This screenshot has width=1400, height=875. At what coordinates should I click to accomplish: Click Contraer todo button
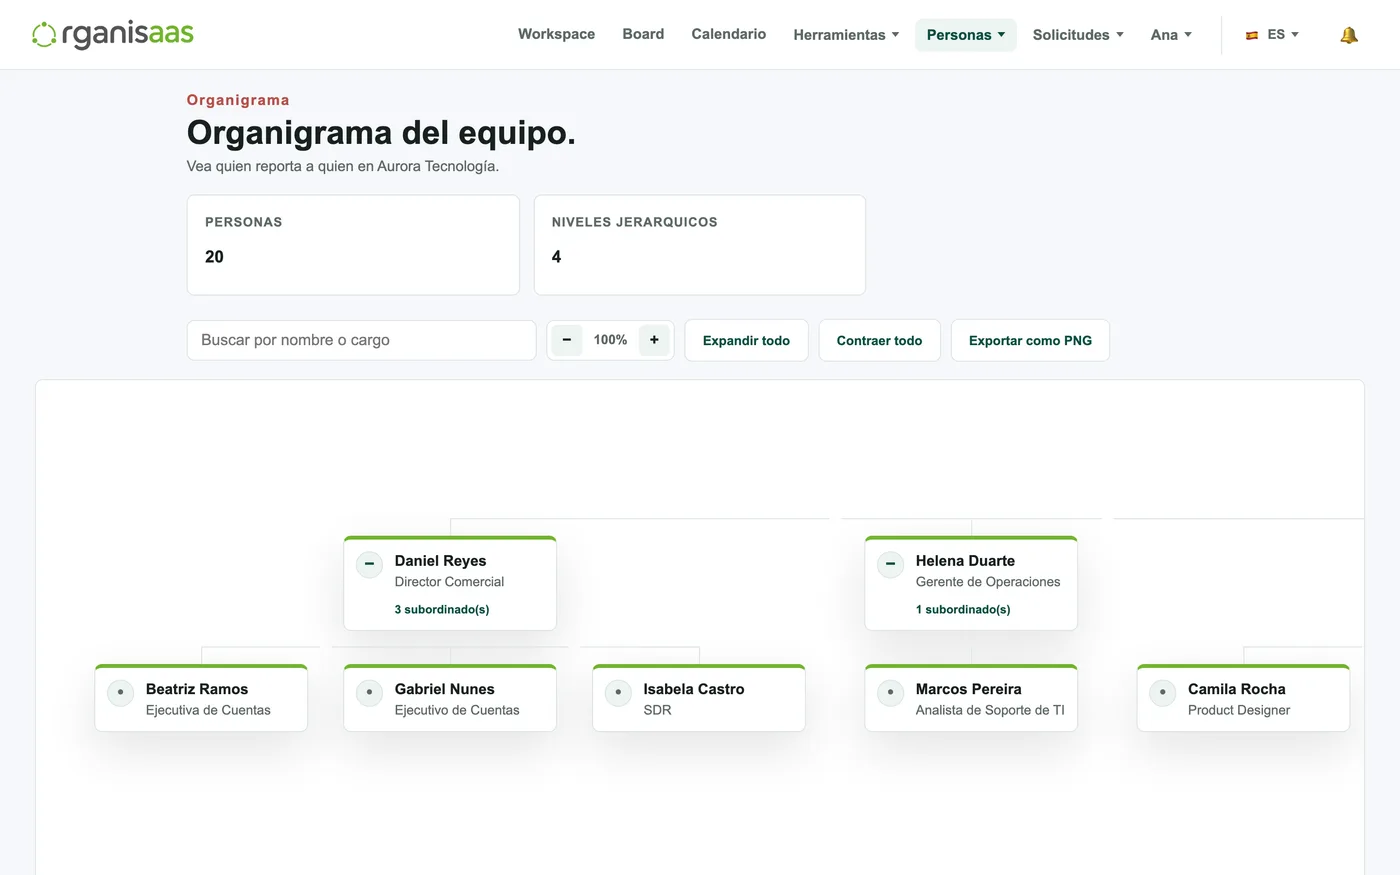879,340
